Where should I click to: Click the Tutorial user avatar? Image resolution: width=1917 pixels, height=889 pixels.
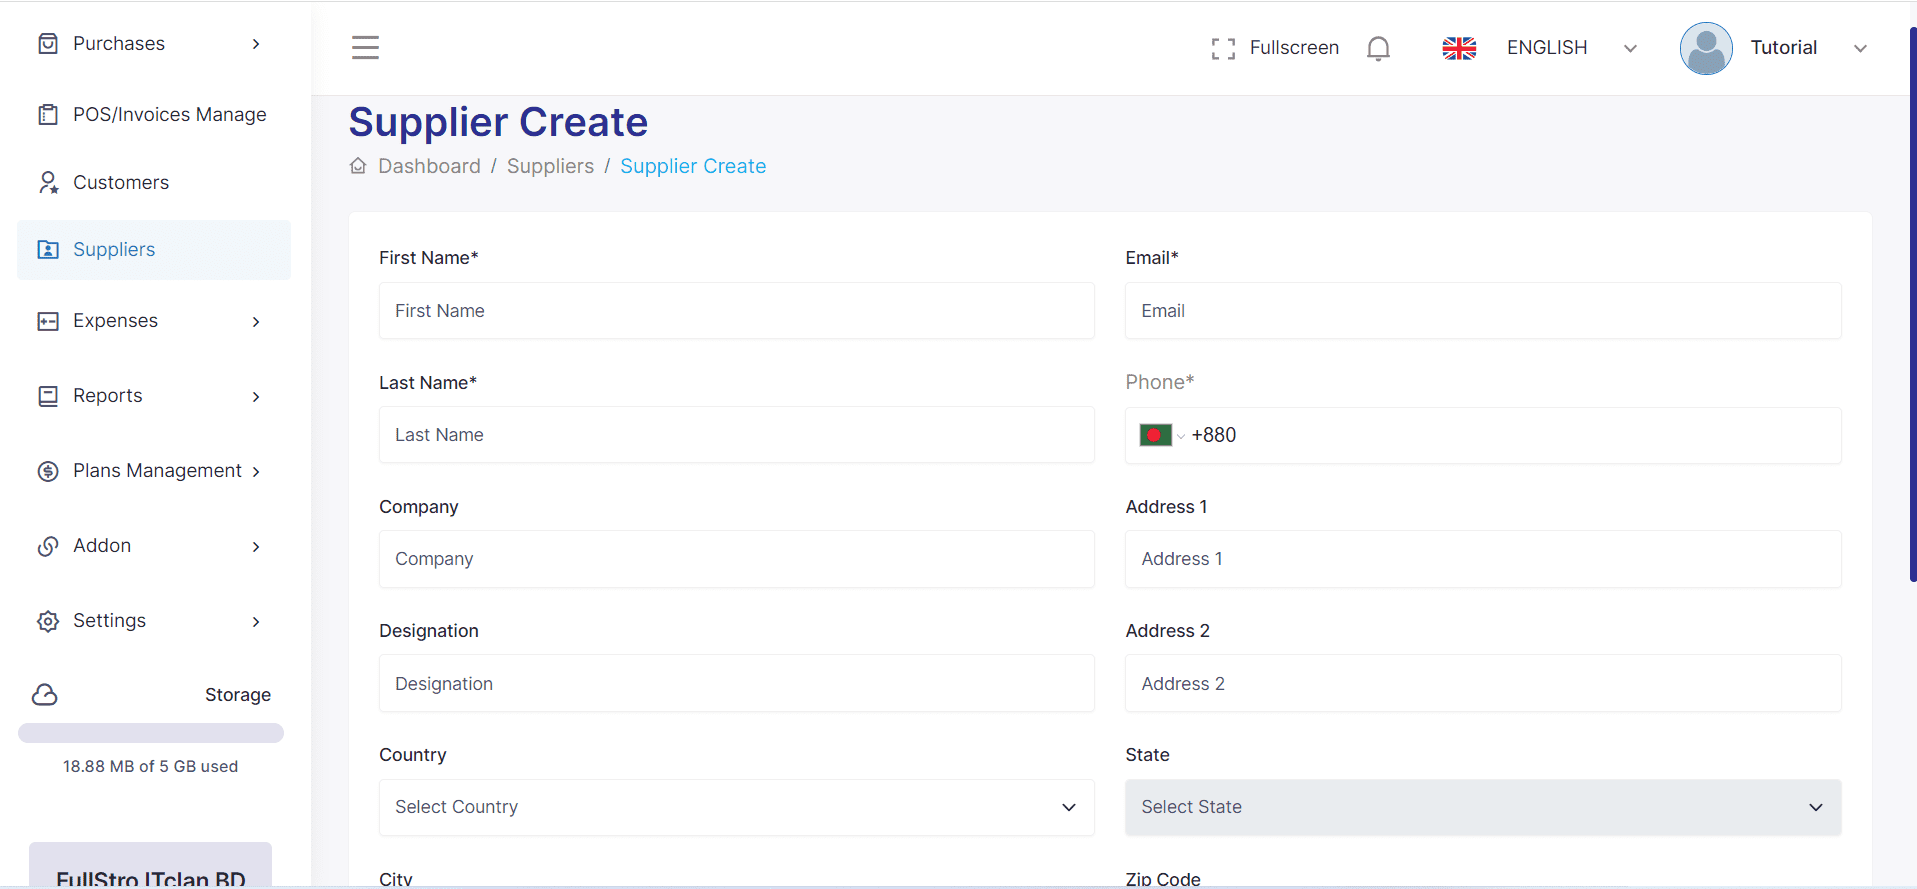click(1705, 48)
